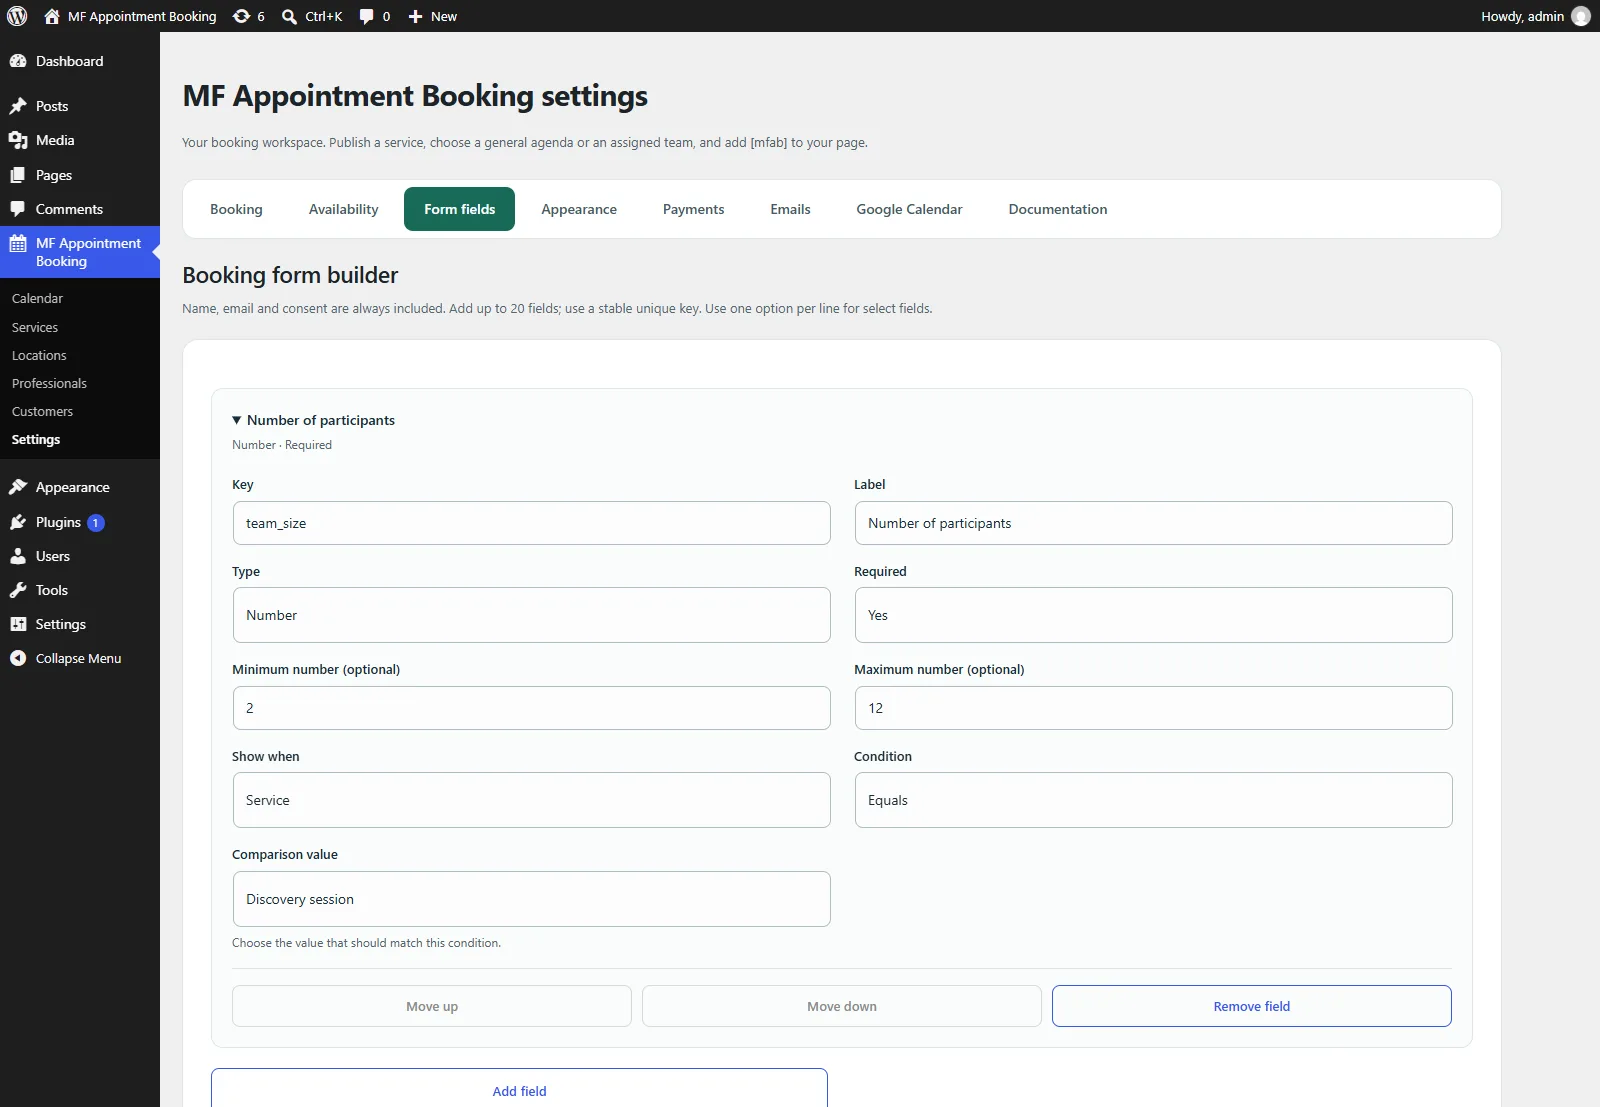Click the Key input containing team_size
This screenshot has width=1600, height=1107.
tap(531, 523)
